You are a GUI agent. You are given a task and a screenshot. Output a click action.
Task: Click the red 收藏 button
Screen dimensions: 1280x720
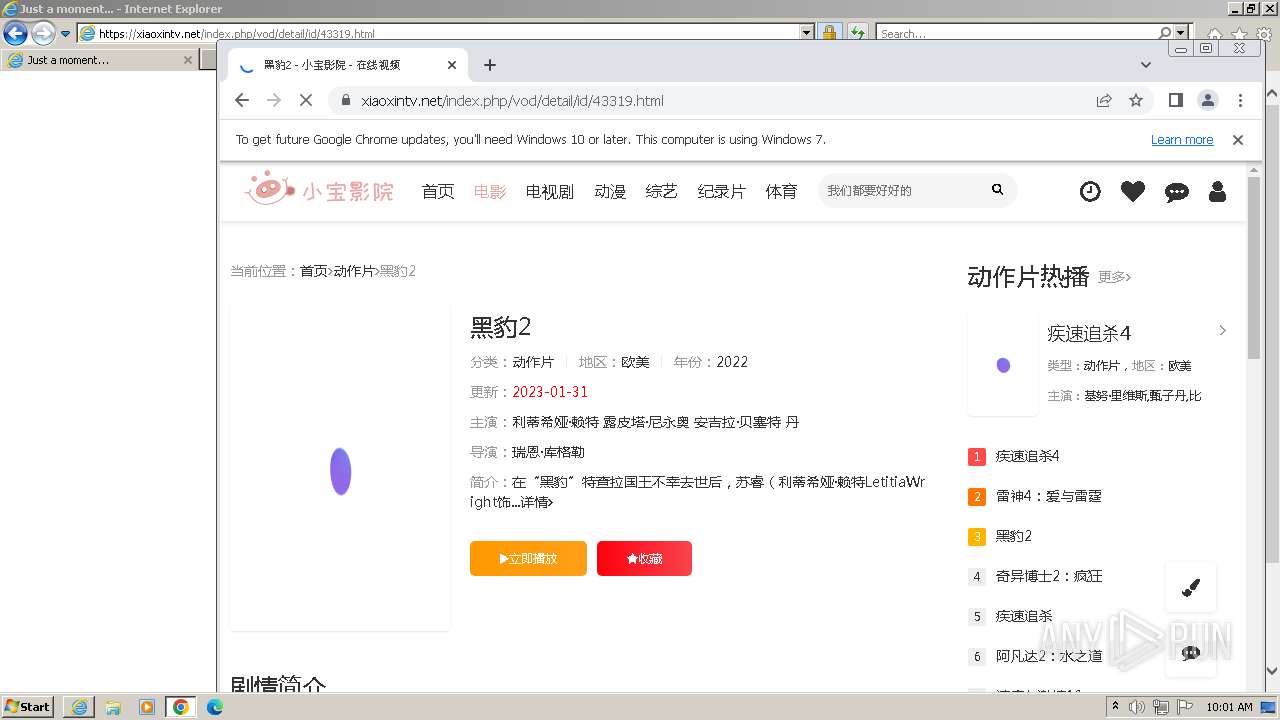[644, 558]
